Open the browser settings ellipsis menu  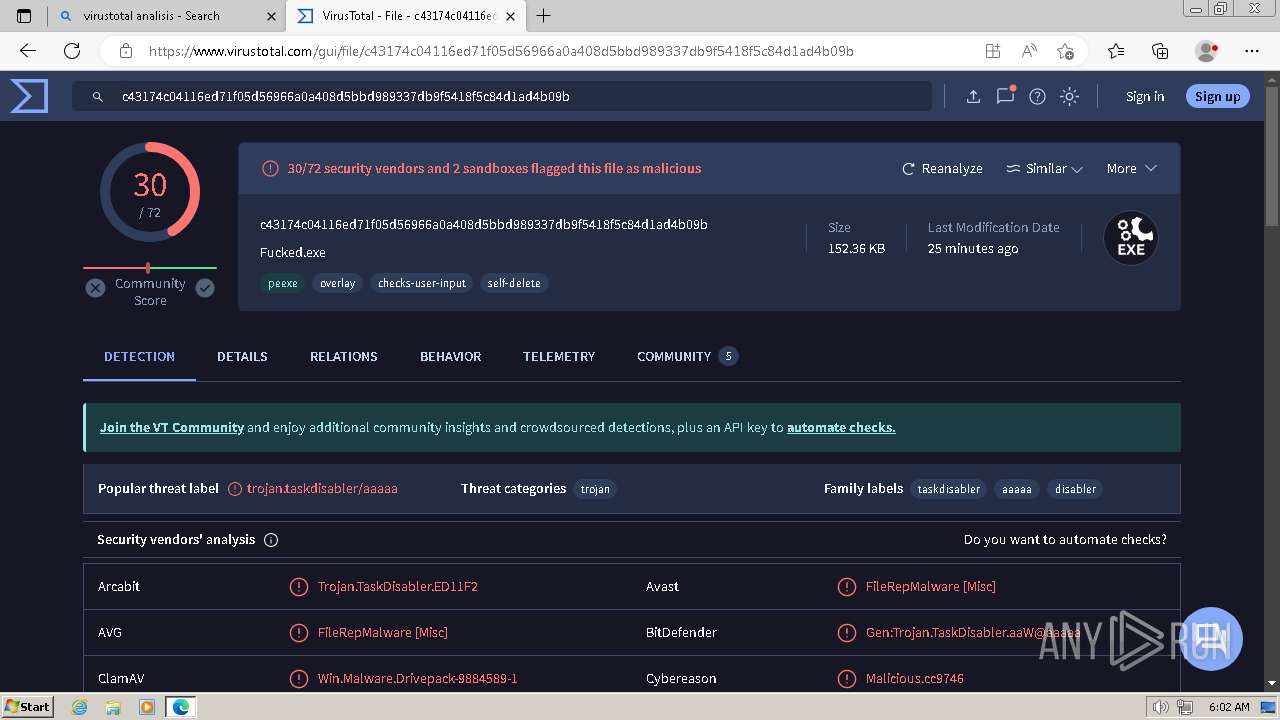tap(1252, 51)
